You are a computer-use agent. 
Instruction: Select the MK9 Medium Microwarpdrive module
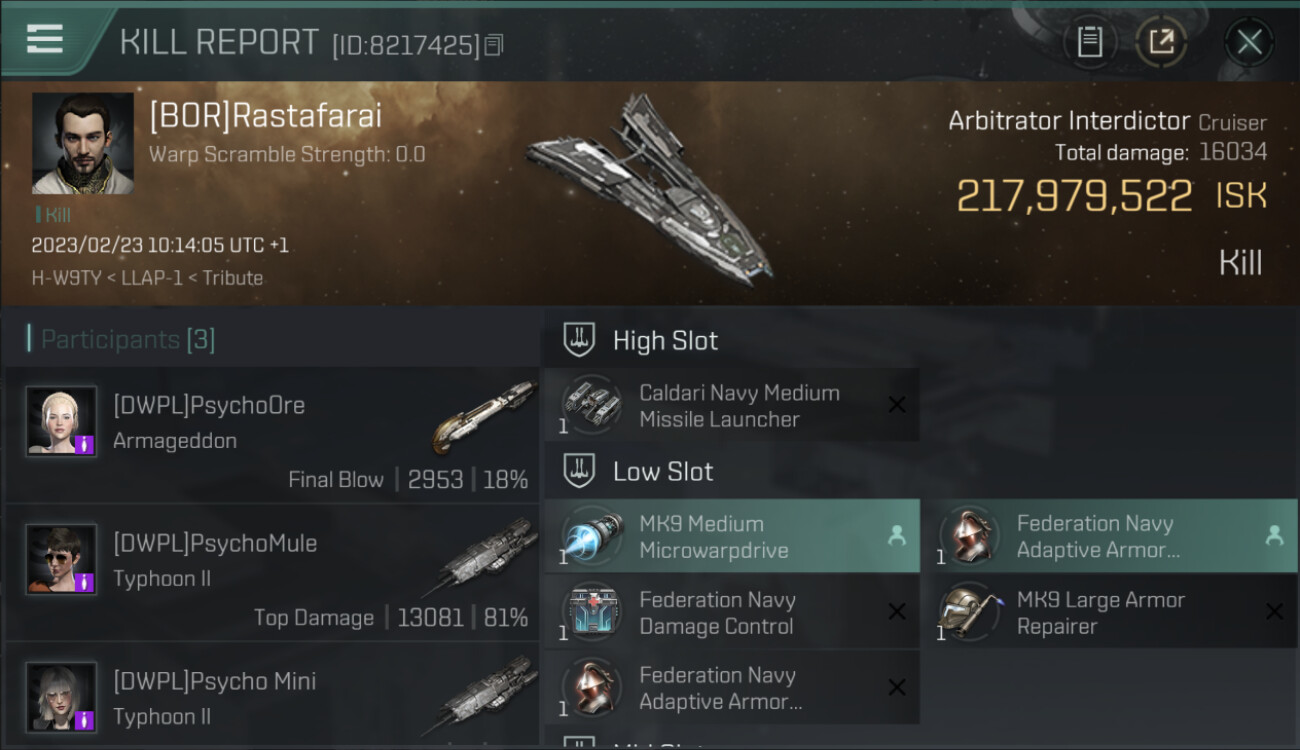731,537
